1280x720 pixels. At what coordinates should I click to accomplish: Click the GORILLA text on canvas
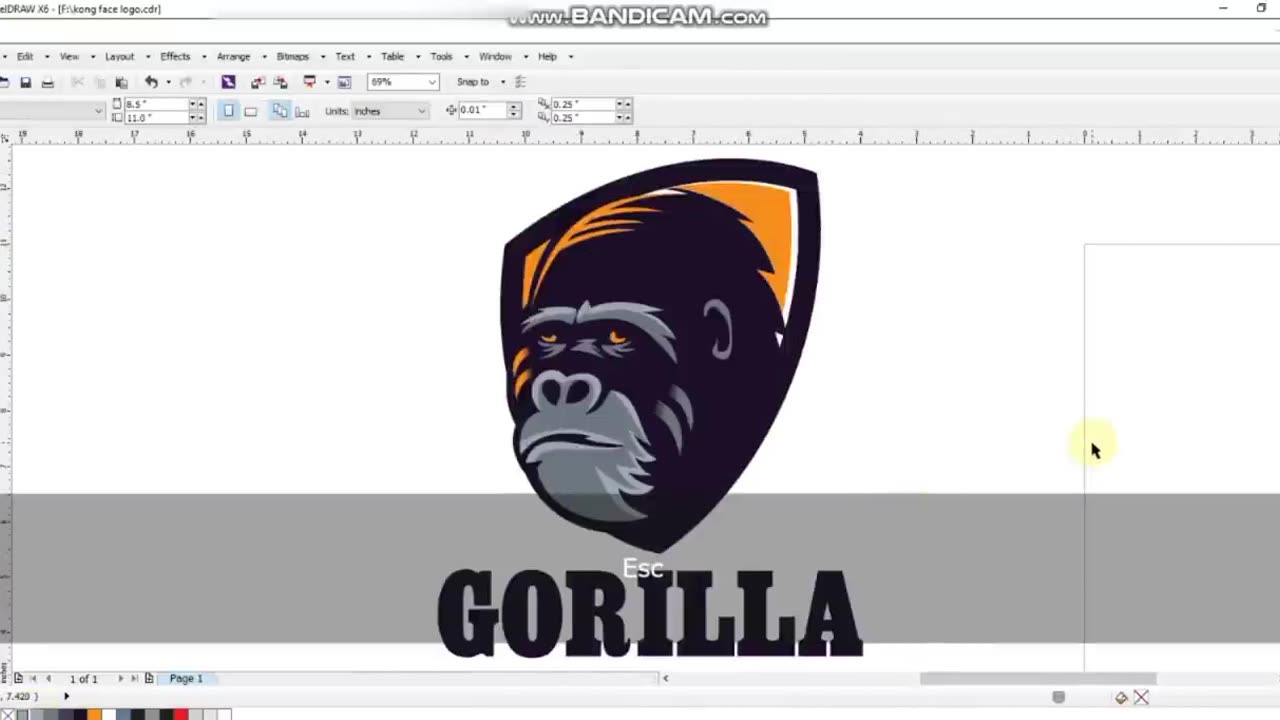[650, 613]
